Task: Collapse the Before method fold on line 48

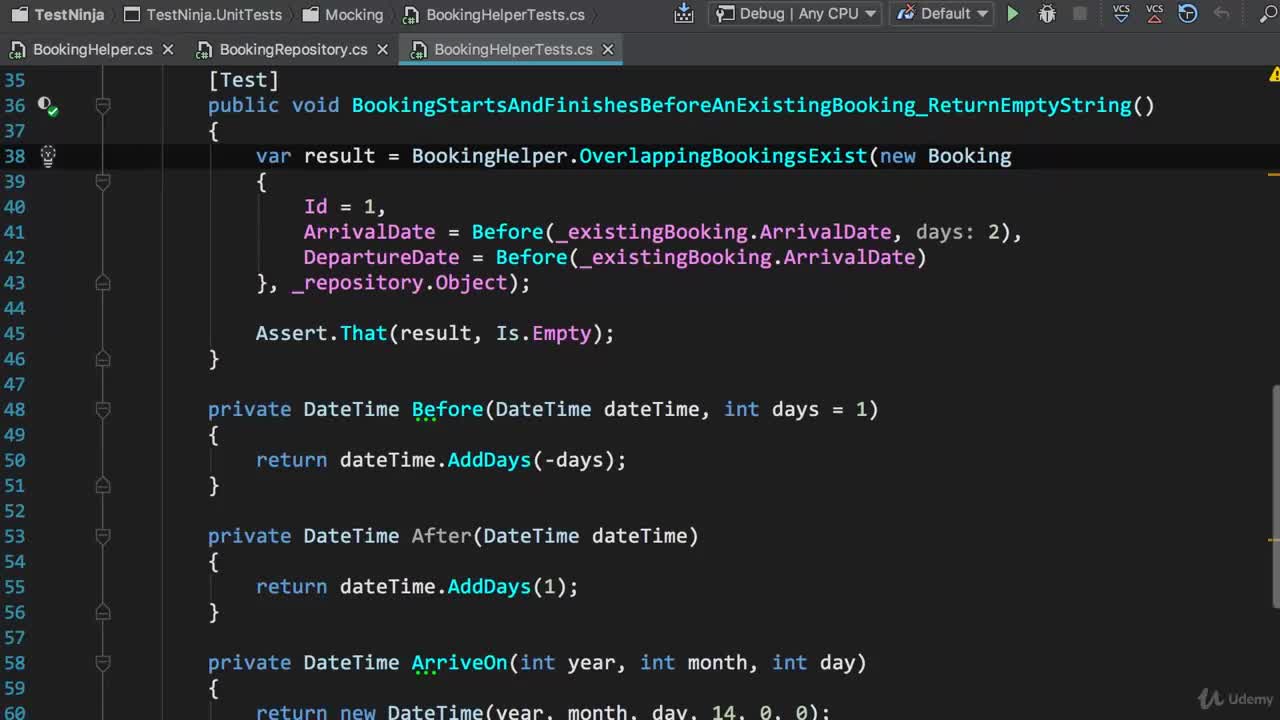Action: 102,409
